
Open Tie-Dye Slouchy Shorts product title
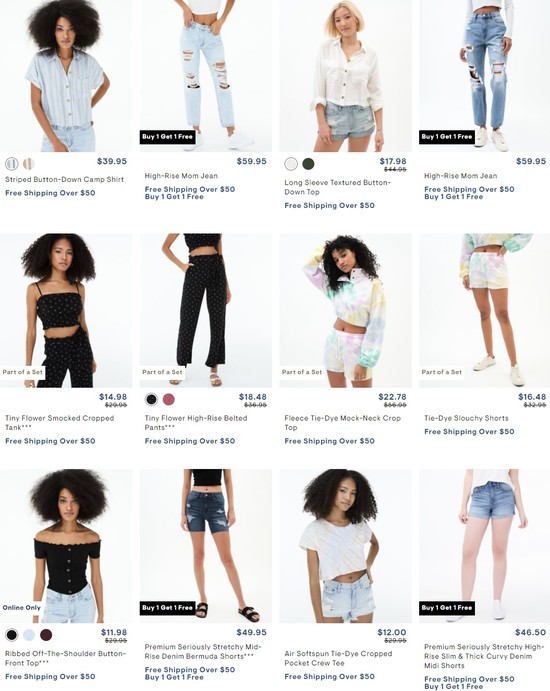tap(466, 418)
